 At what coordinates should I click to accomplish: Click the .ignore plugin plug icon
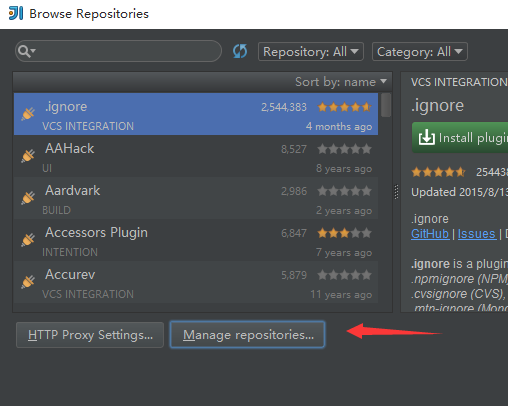28,114
